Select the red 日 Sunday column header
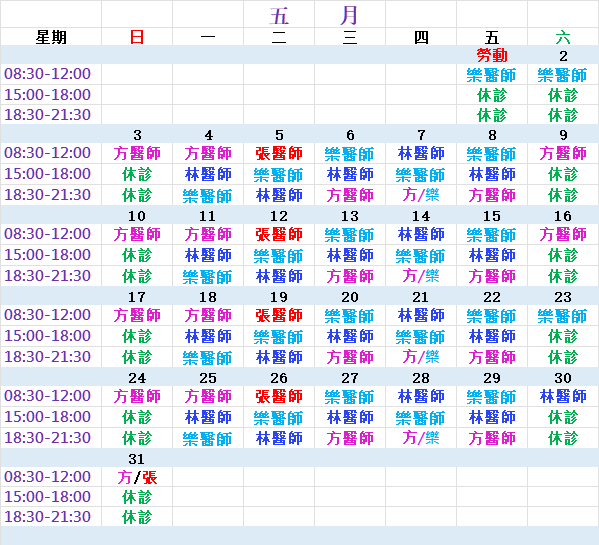599x545 pixels. pyautogui.click(x=137, y=37)
